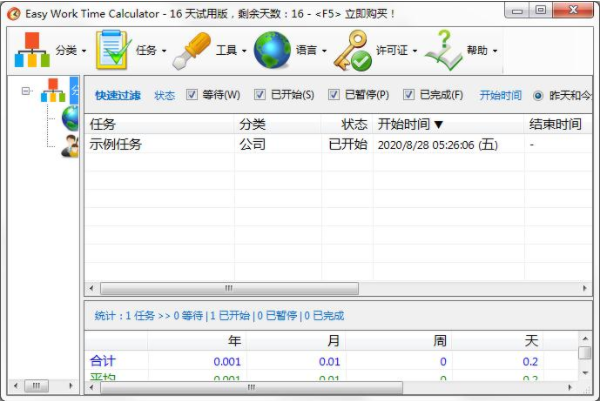The height and width of the screenshot is (401, 600).
Task: Click the 许可证 key toolbar icon
Action: (x=352, y=51)
